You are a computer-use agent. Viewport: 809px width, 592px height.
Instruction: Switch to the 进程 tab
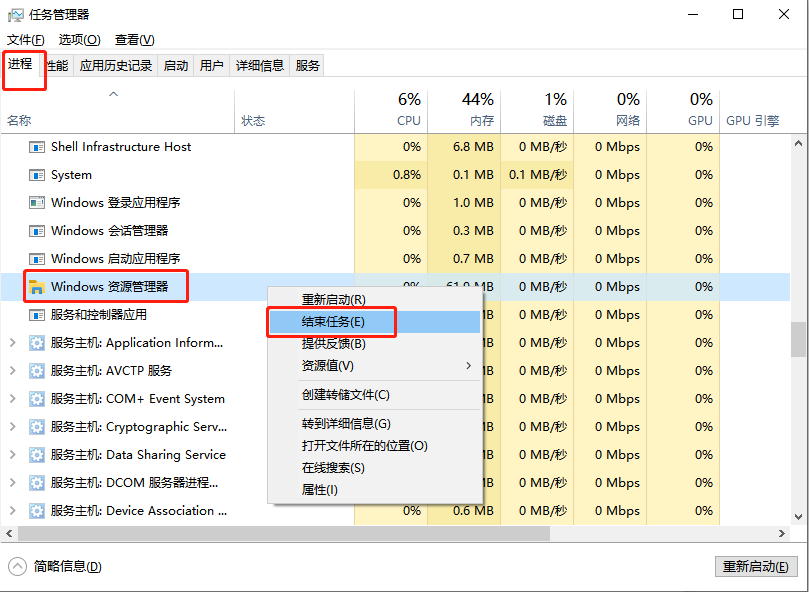coord(20,64)
